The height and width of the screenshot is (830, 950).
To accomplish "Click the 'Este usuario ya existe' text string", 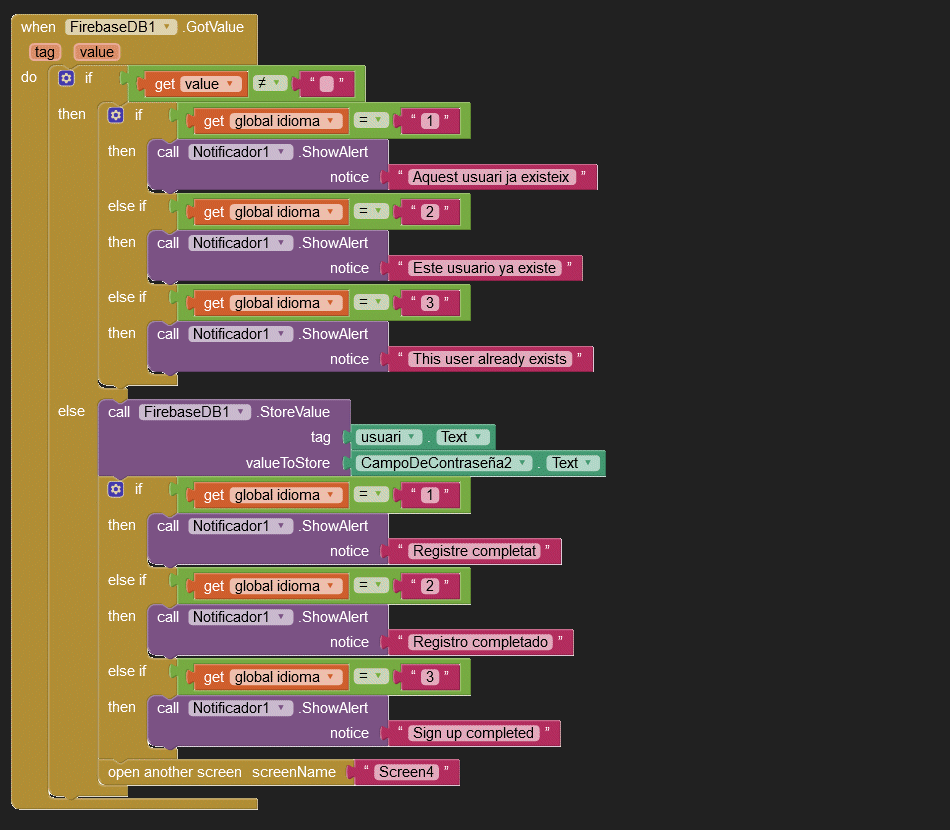I will 484,268.
